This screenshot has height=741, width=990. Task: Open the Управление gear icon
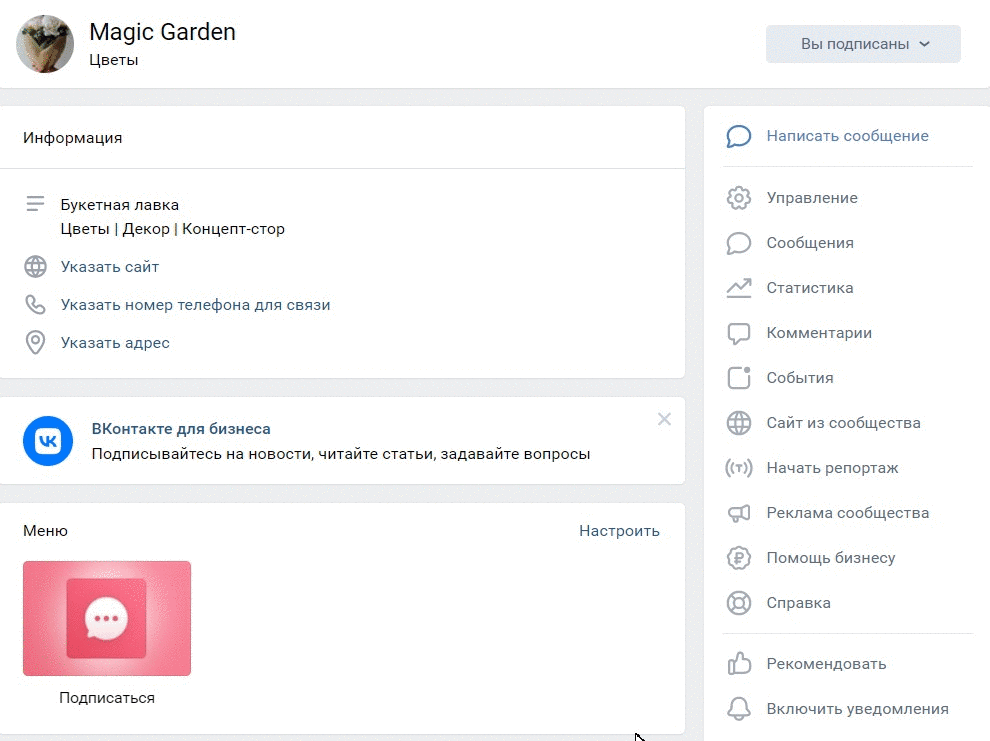[x=739, y=198]
